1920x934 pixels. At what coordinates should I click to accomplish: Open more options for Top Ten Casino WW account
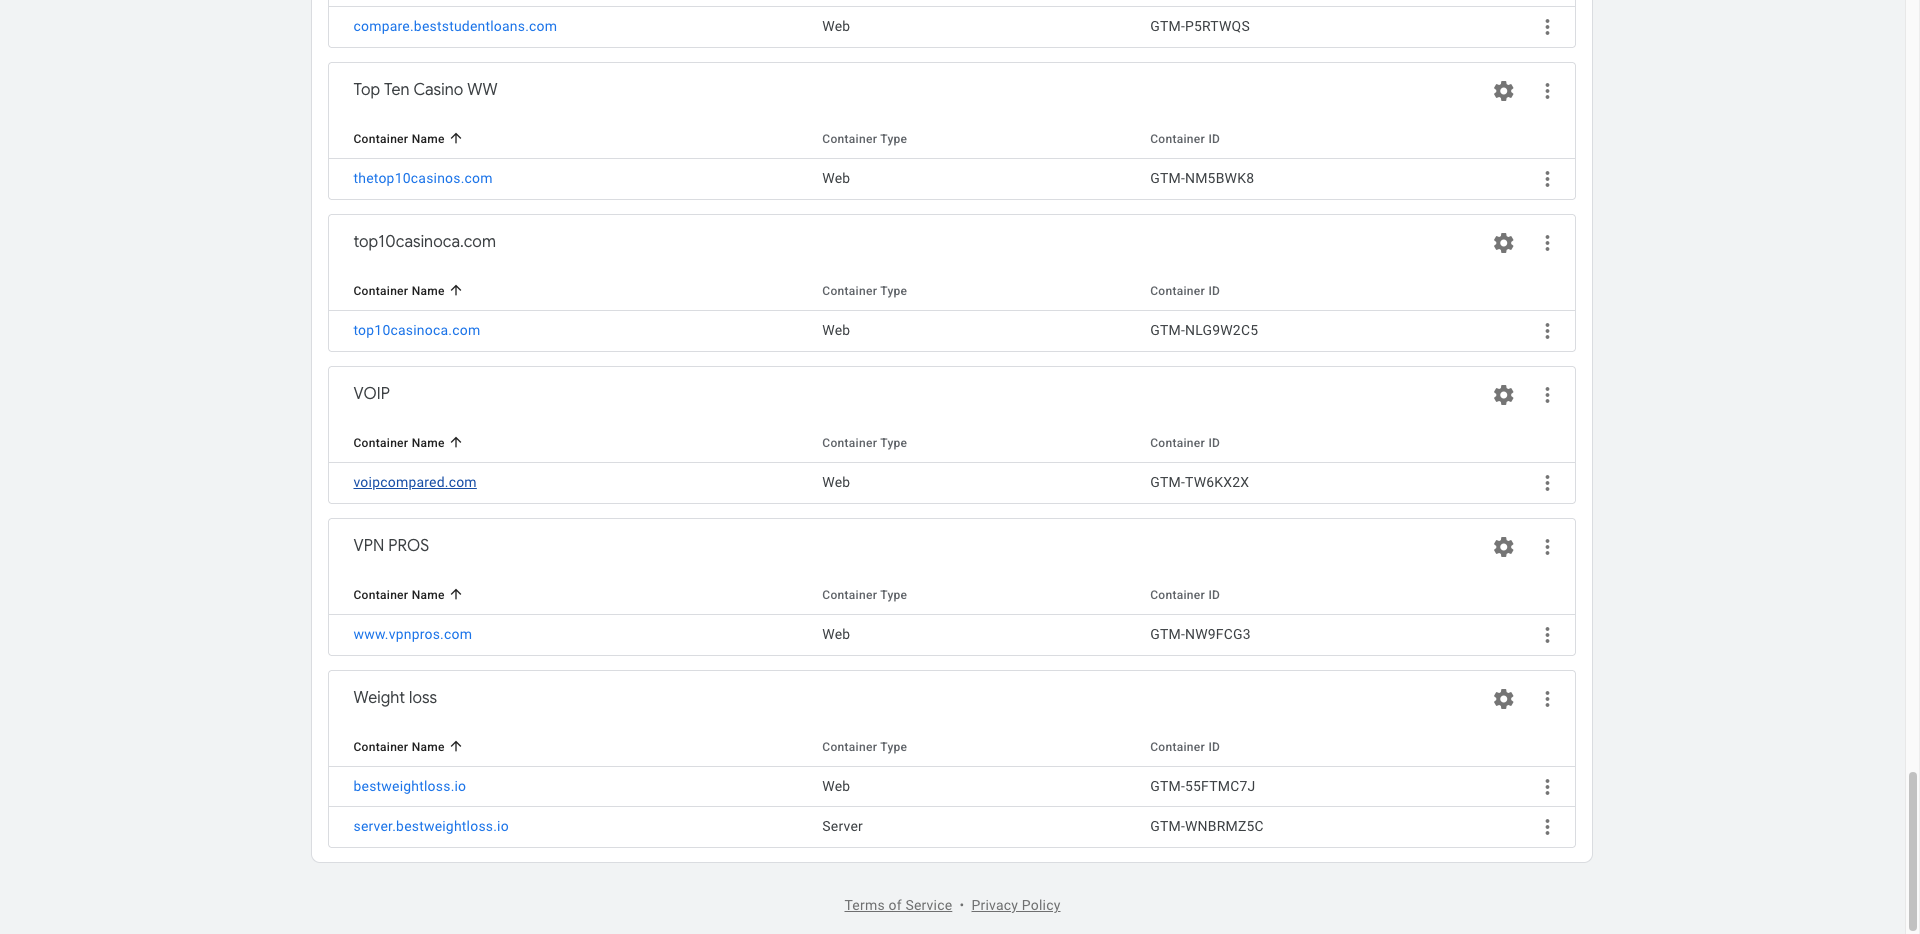coord(1547,91)
